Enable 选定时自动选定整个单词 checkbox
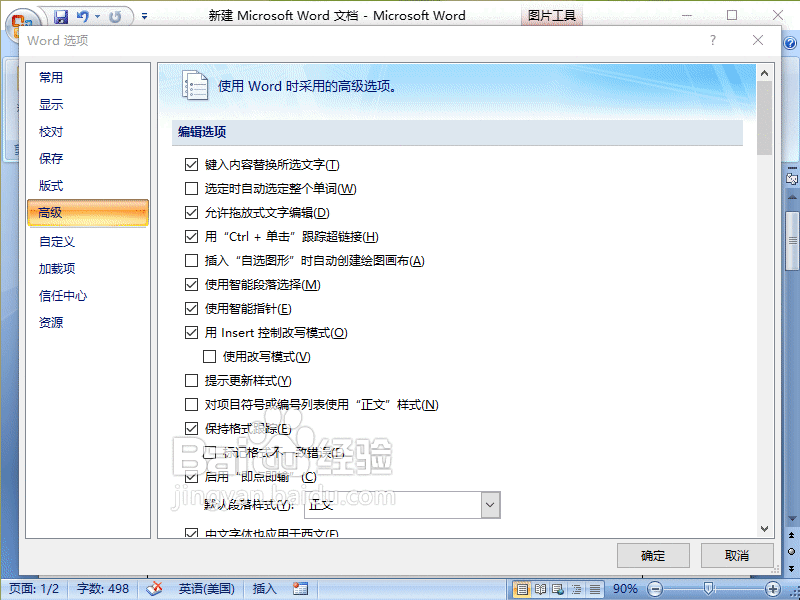This screenshot has width=800, height=600. [191, 189]
